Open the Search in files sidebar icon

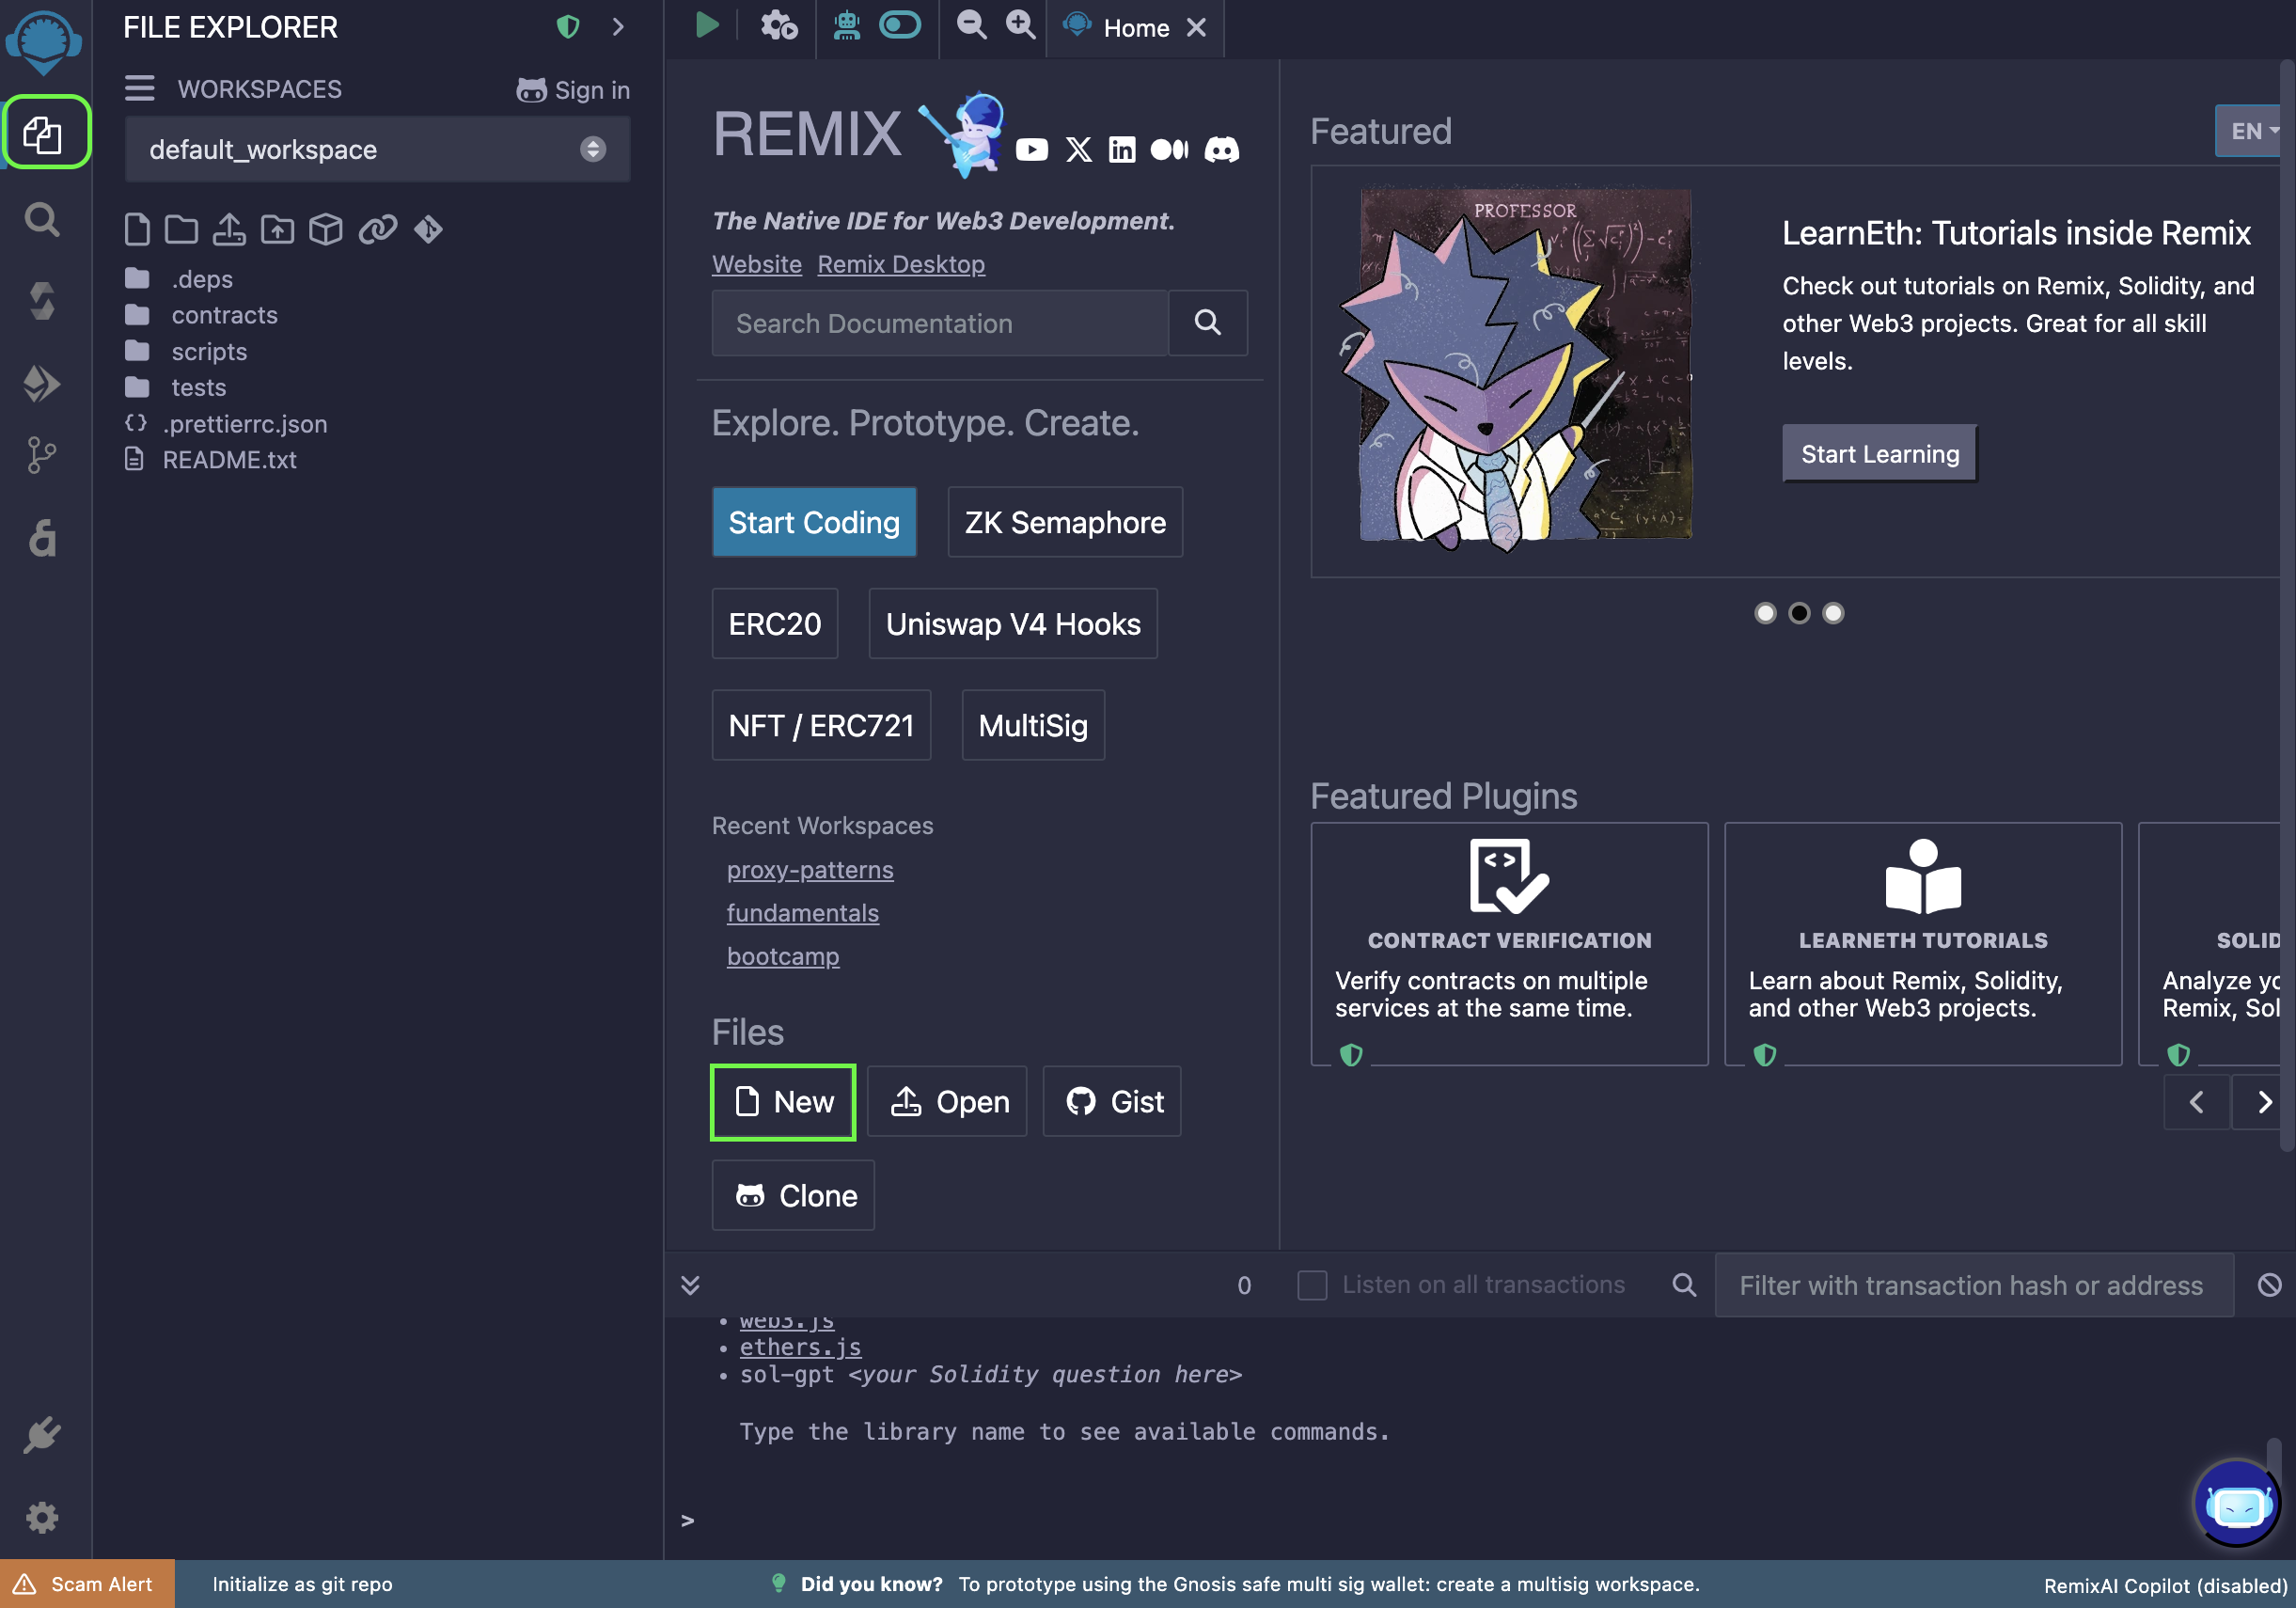[x=42, y=219]
